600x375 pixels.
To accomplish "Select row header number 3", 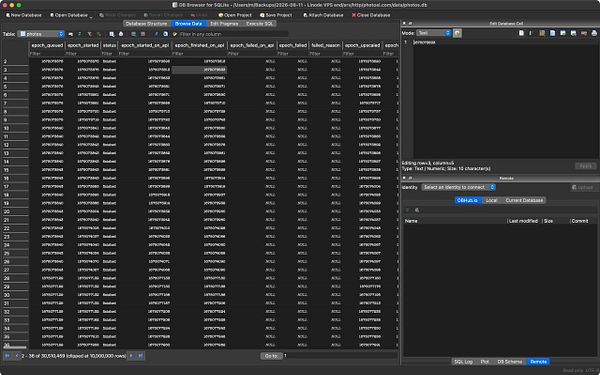I will coord(15,70).
